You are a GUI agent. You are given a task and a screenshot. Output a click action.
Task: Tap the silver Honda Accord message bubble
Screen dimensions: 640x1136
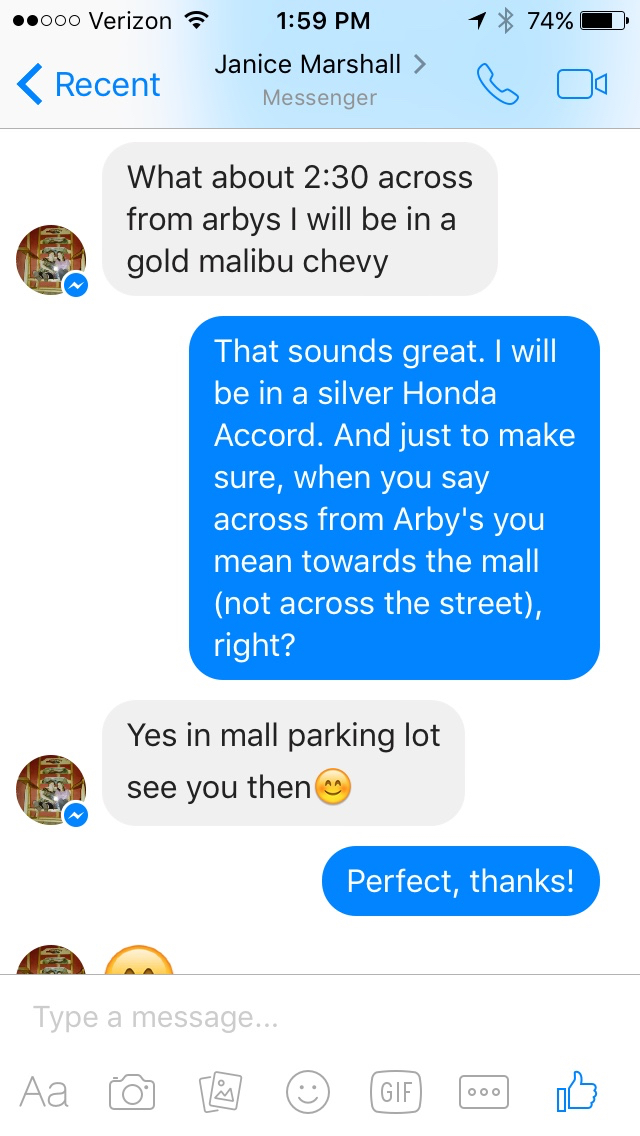(394, 498)
